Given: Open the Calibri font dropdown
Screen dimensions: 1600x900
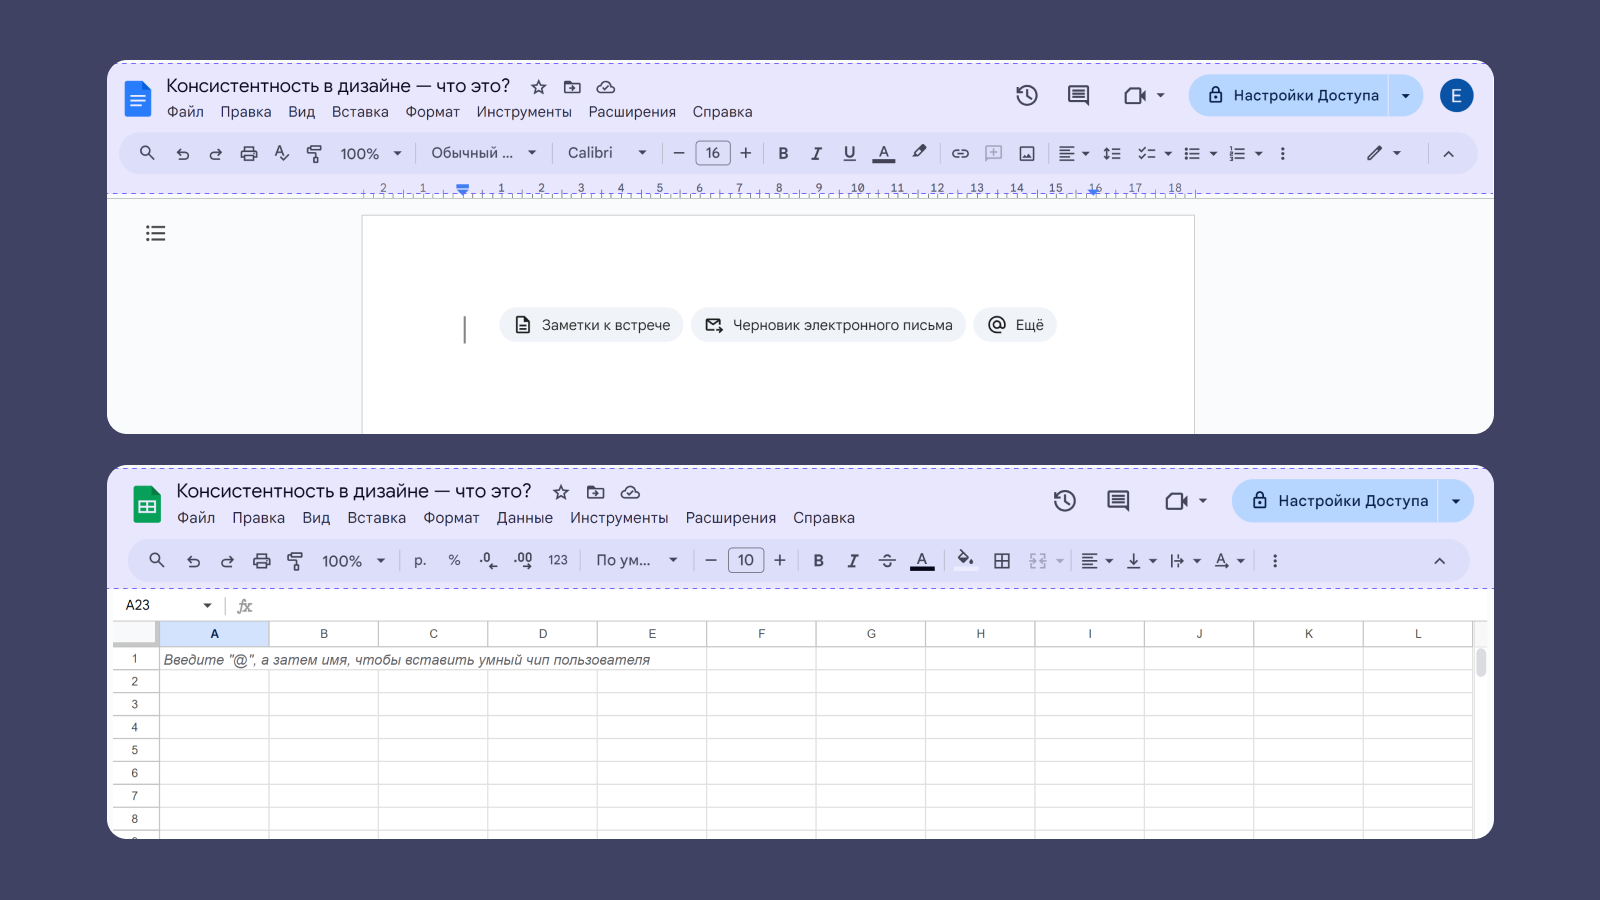Looking at the screenshot, I should [x=607, y=153].
